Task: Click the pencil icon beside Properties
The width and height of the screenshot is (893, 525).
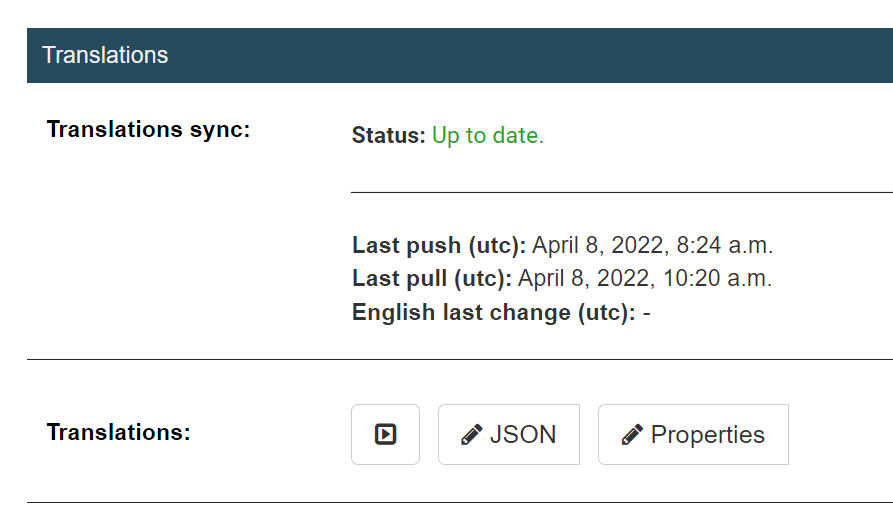Action: click(x=632, y=434)
